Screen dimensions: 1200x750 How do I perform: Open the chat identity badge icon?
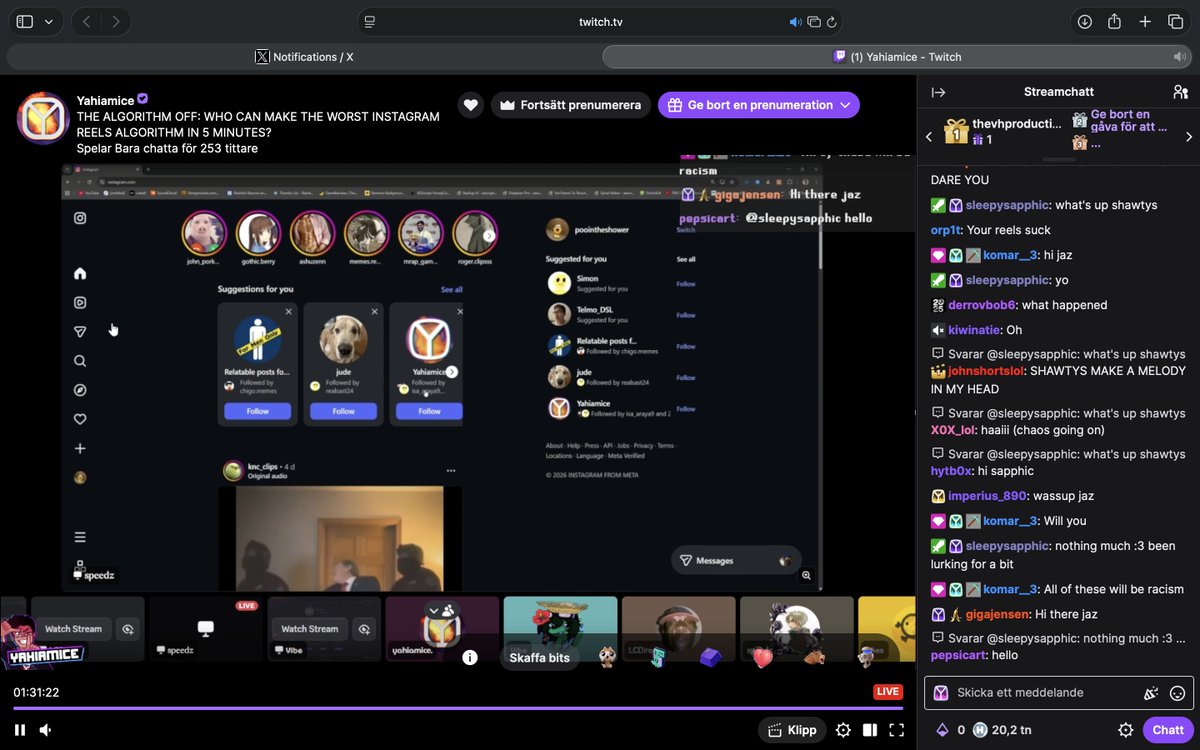[x=941, y=692]
